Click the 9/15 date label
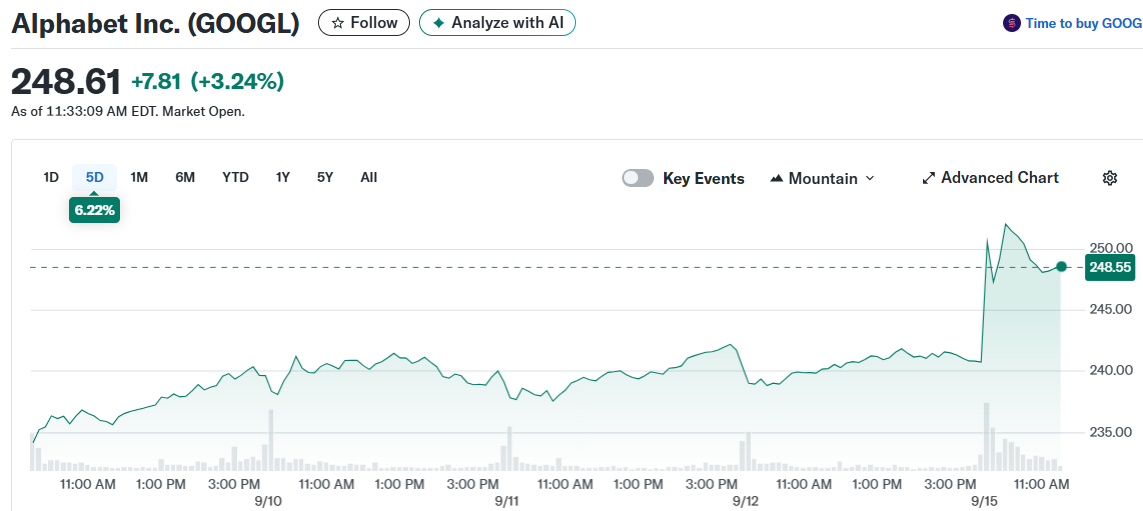The width and height of the screenshot is (1143, 511). (985, 502)
